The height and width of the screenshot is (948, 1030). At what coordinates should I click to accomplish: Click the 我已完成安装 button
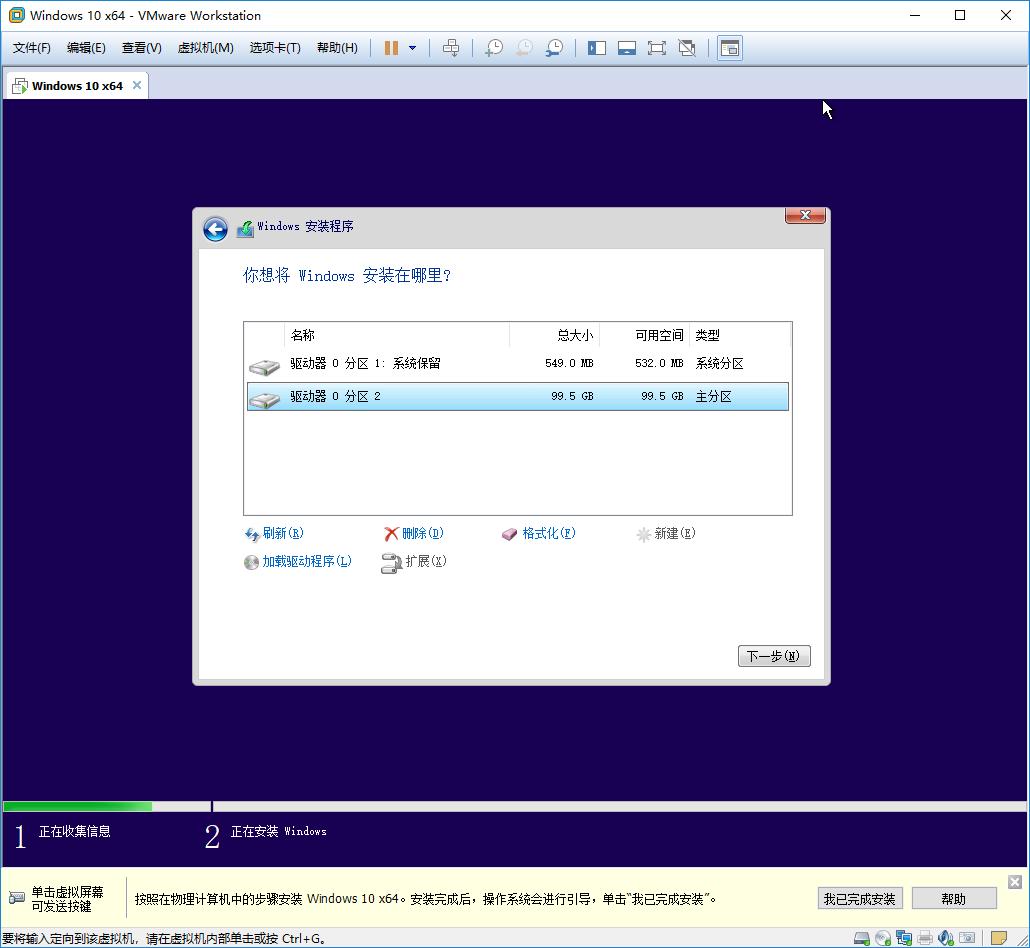[x=859, y=898]
